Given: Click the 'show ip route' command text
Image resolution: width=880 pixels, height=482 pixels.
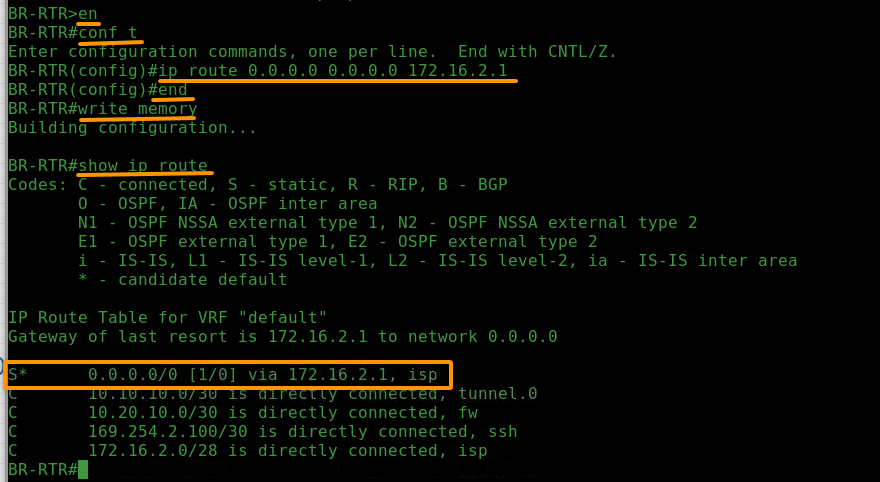Looking at the screenshot, I should click(x=143, y=166).
